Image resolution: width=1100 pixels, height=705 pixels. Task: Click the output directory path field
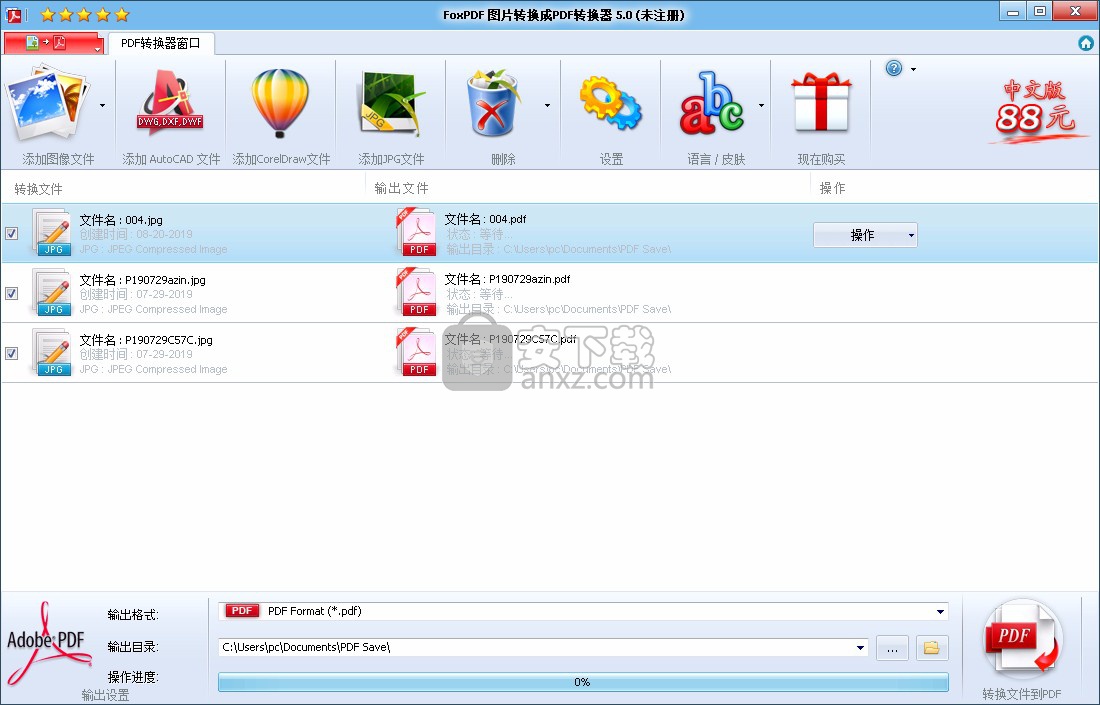543,647
